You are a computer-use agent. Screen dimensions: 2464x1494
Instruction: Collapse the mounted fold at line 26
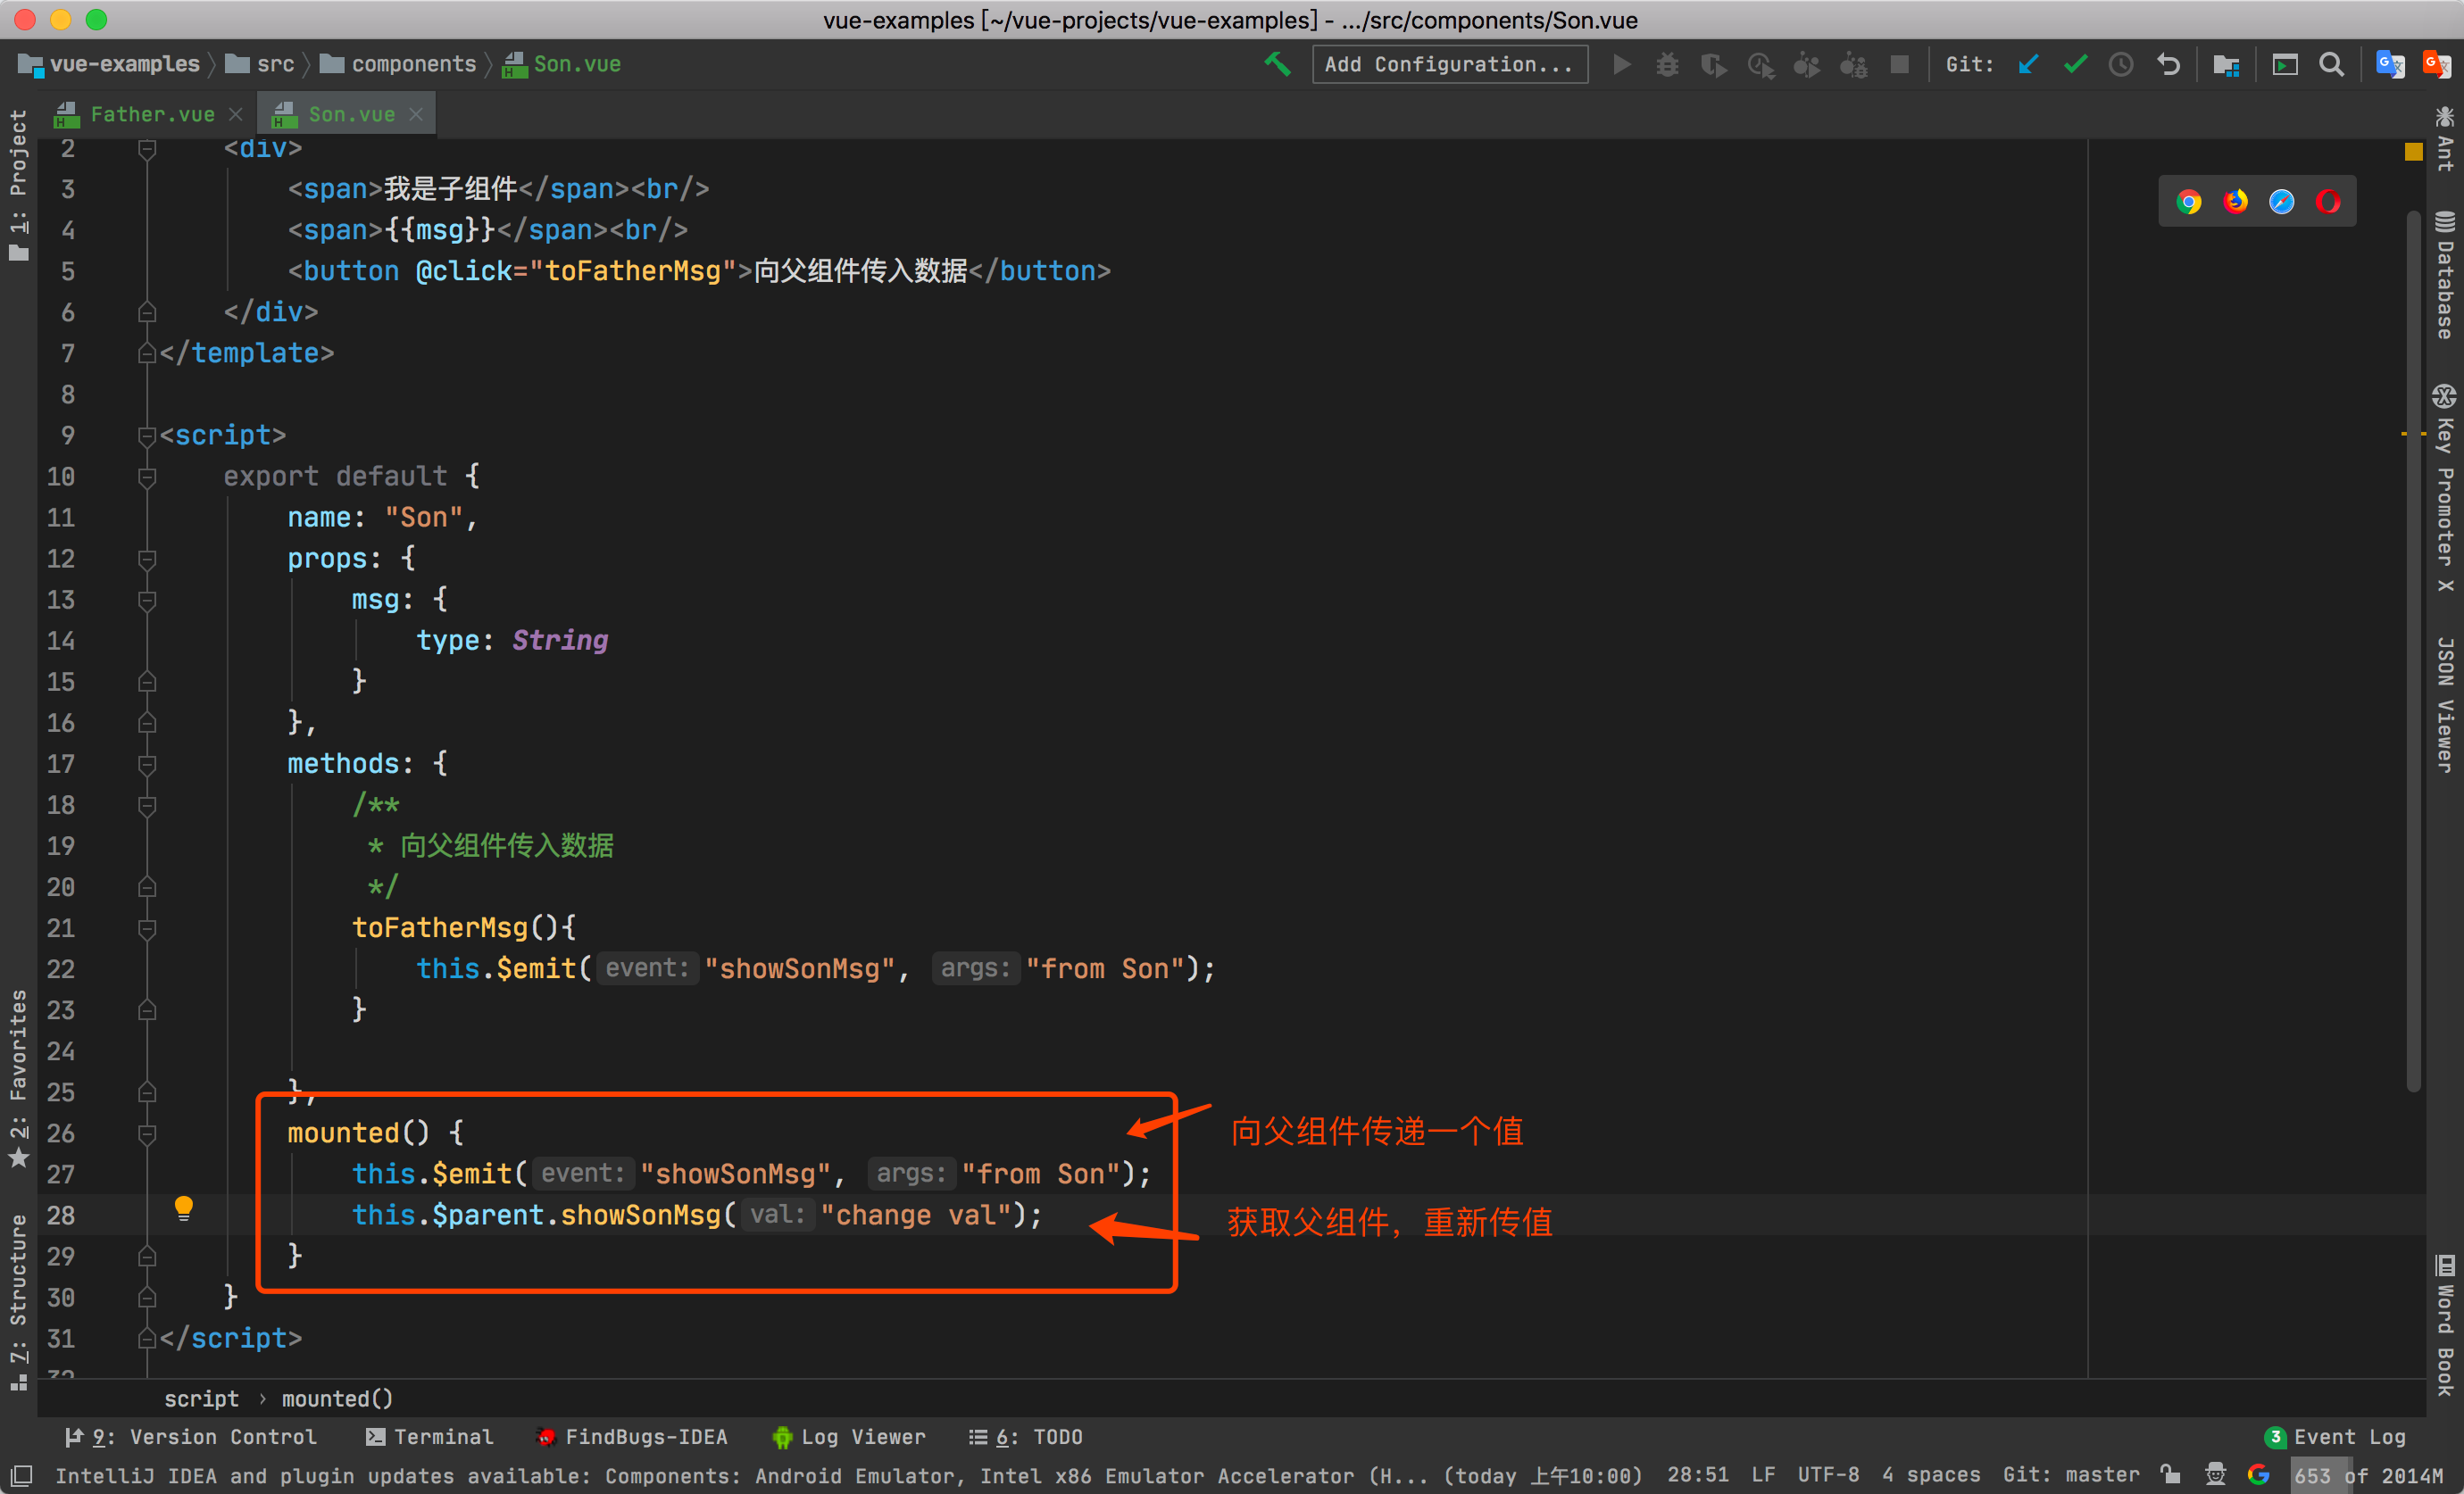[146, 1133]
